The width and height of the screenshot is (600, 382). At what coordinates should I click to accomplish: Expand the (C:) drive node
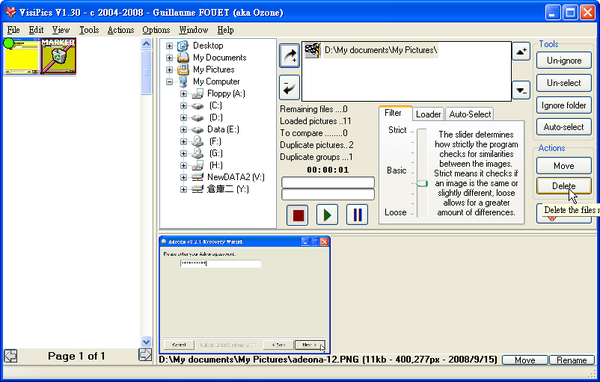coord(183,106)
